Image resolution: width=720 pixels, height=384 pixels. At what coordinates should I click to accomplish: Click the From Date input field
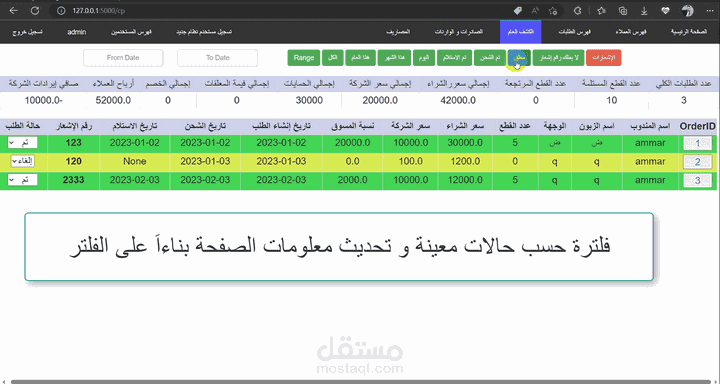[123, 58]
